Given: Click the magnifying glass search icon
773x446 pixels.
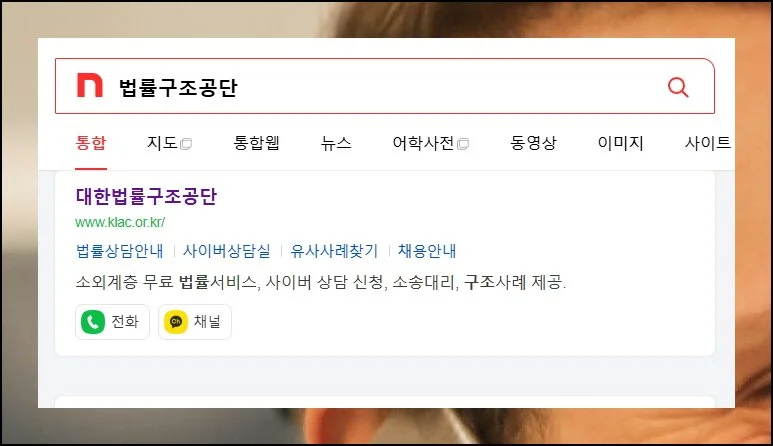Looking at the screenshot, I should pos(678,87).
